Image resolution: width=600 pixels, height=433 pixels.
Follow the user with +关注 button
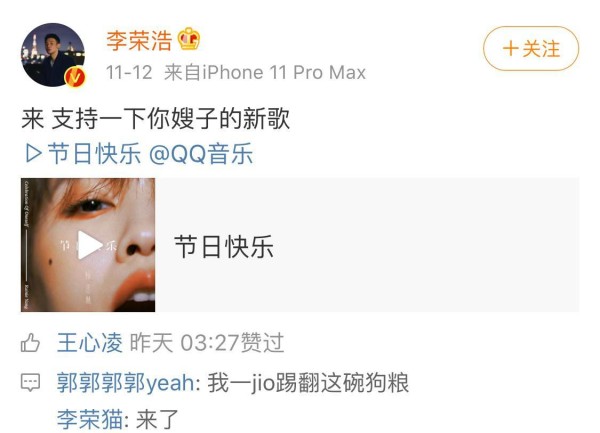pyautogui.click(x=531, y=49)
